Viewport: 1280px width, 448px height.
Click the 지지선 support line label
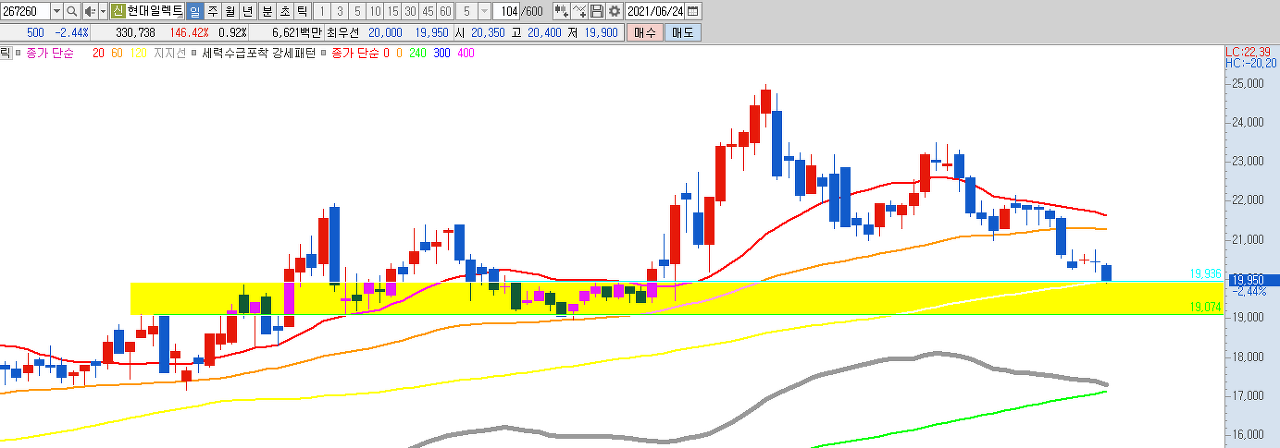click(169, 53)
